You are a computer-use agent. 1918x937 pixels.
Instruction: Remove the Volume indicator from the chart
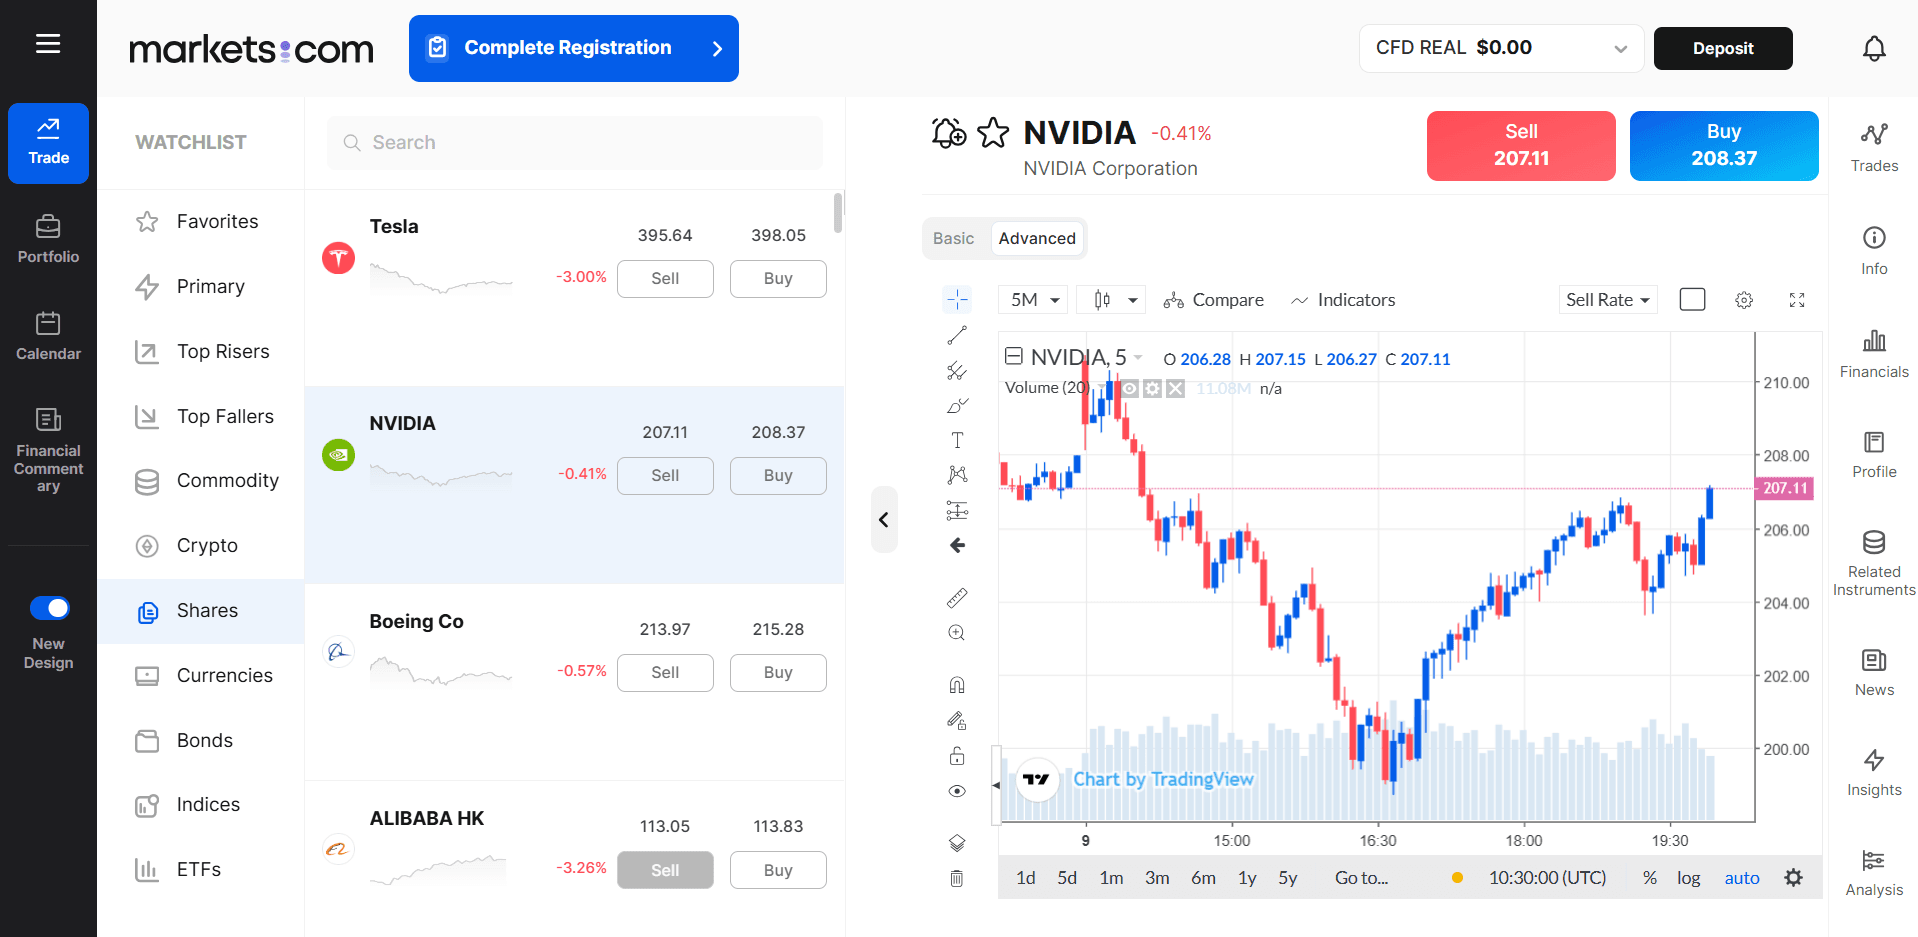click(1175, 388)
